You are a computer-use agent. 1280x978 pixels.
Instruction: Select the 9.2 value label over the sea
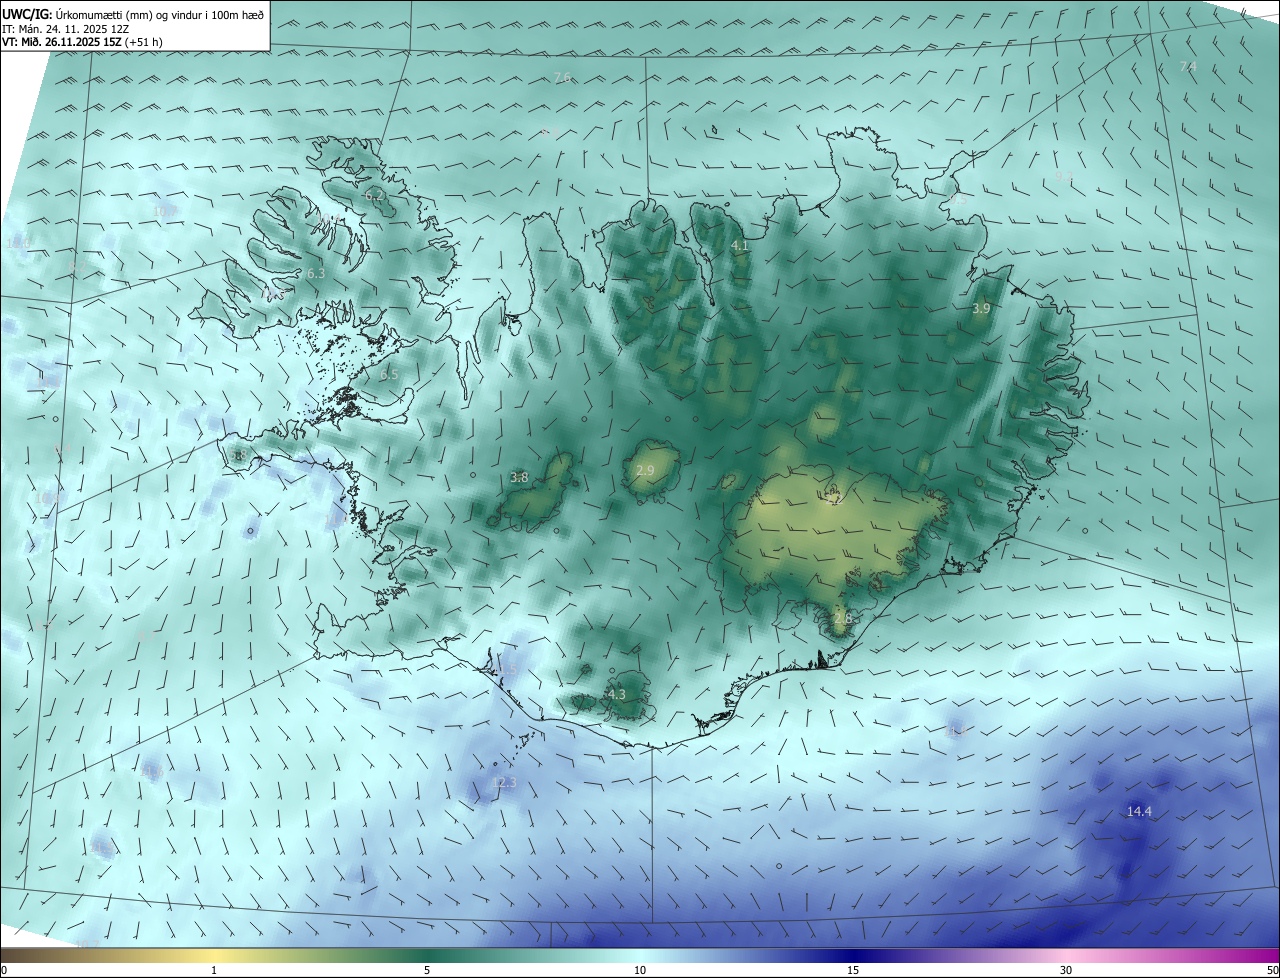coord(1064,176)
